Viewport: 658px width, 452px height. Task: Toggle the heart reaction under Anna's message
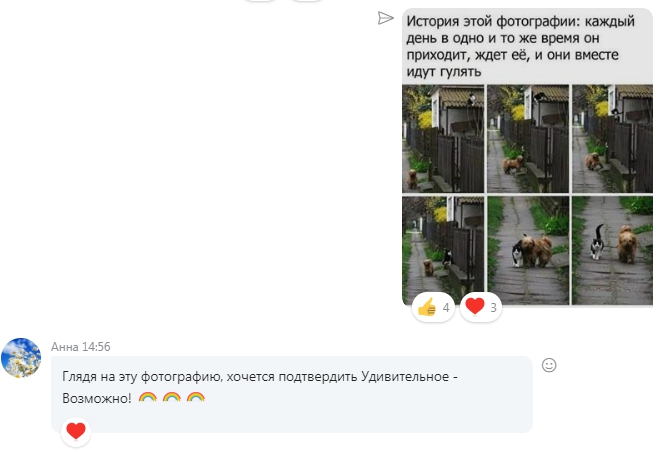click(x=76, y=431)
